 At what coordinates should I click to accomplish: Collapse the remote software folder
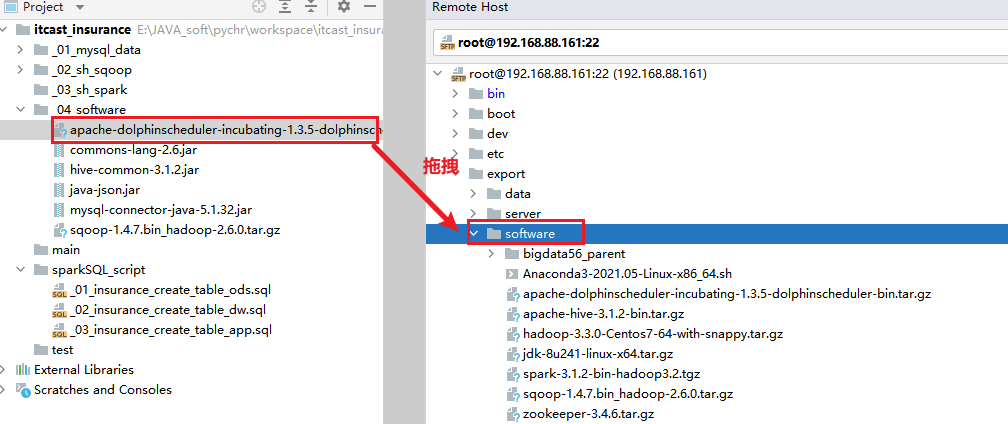[474, 233]
